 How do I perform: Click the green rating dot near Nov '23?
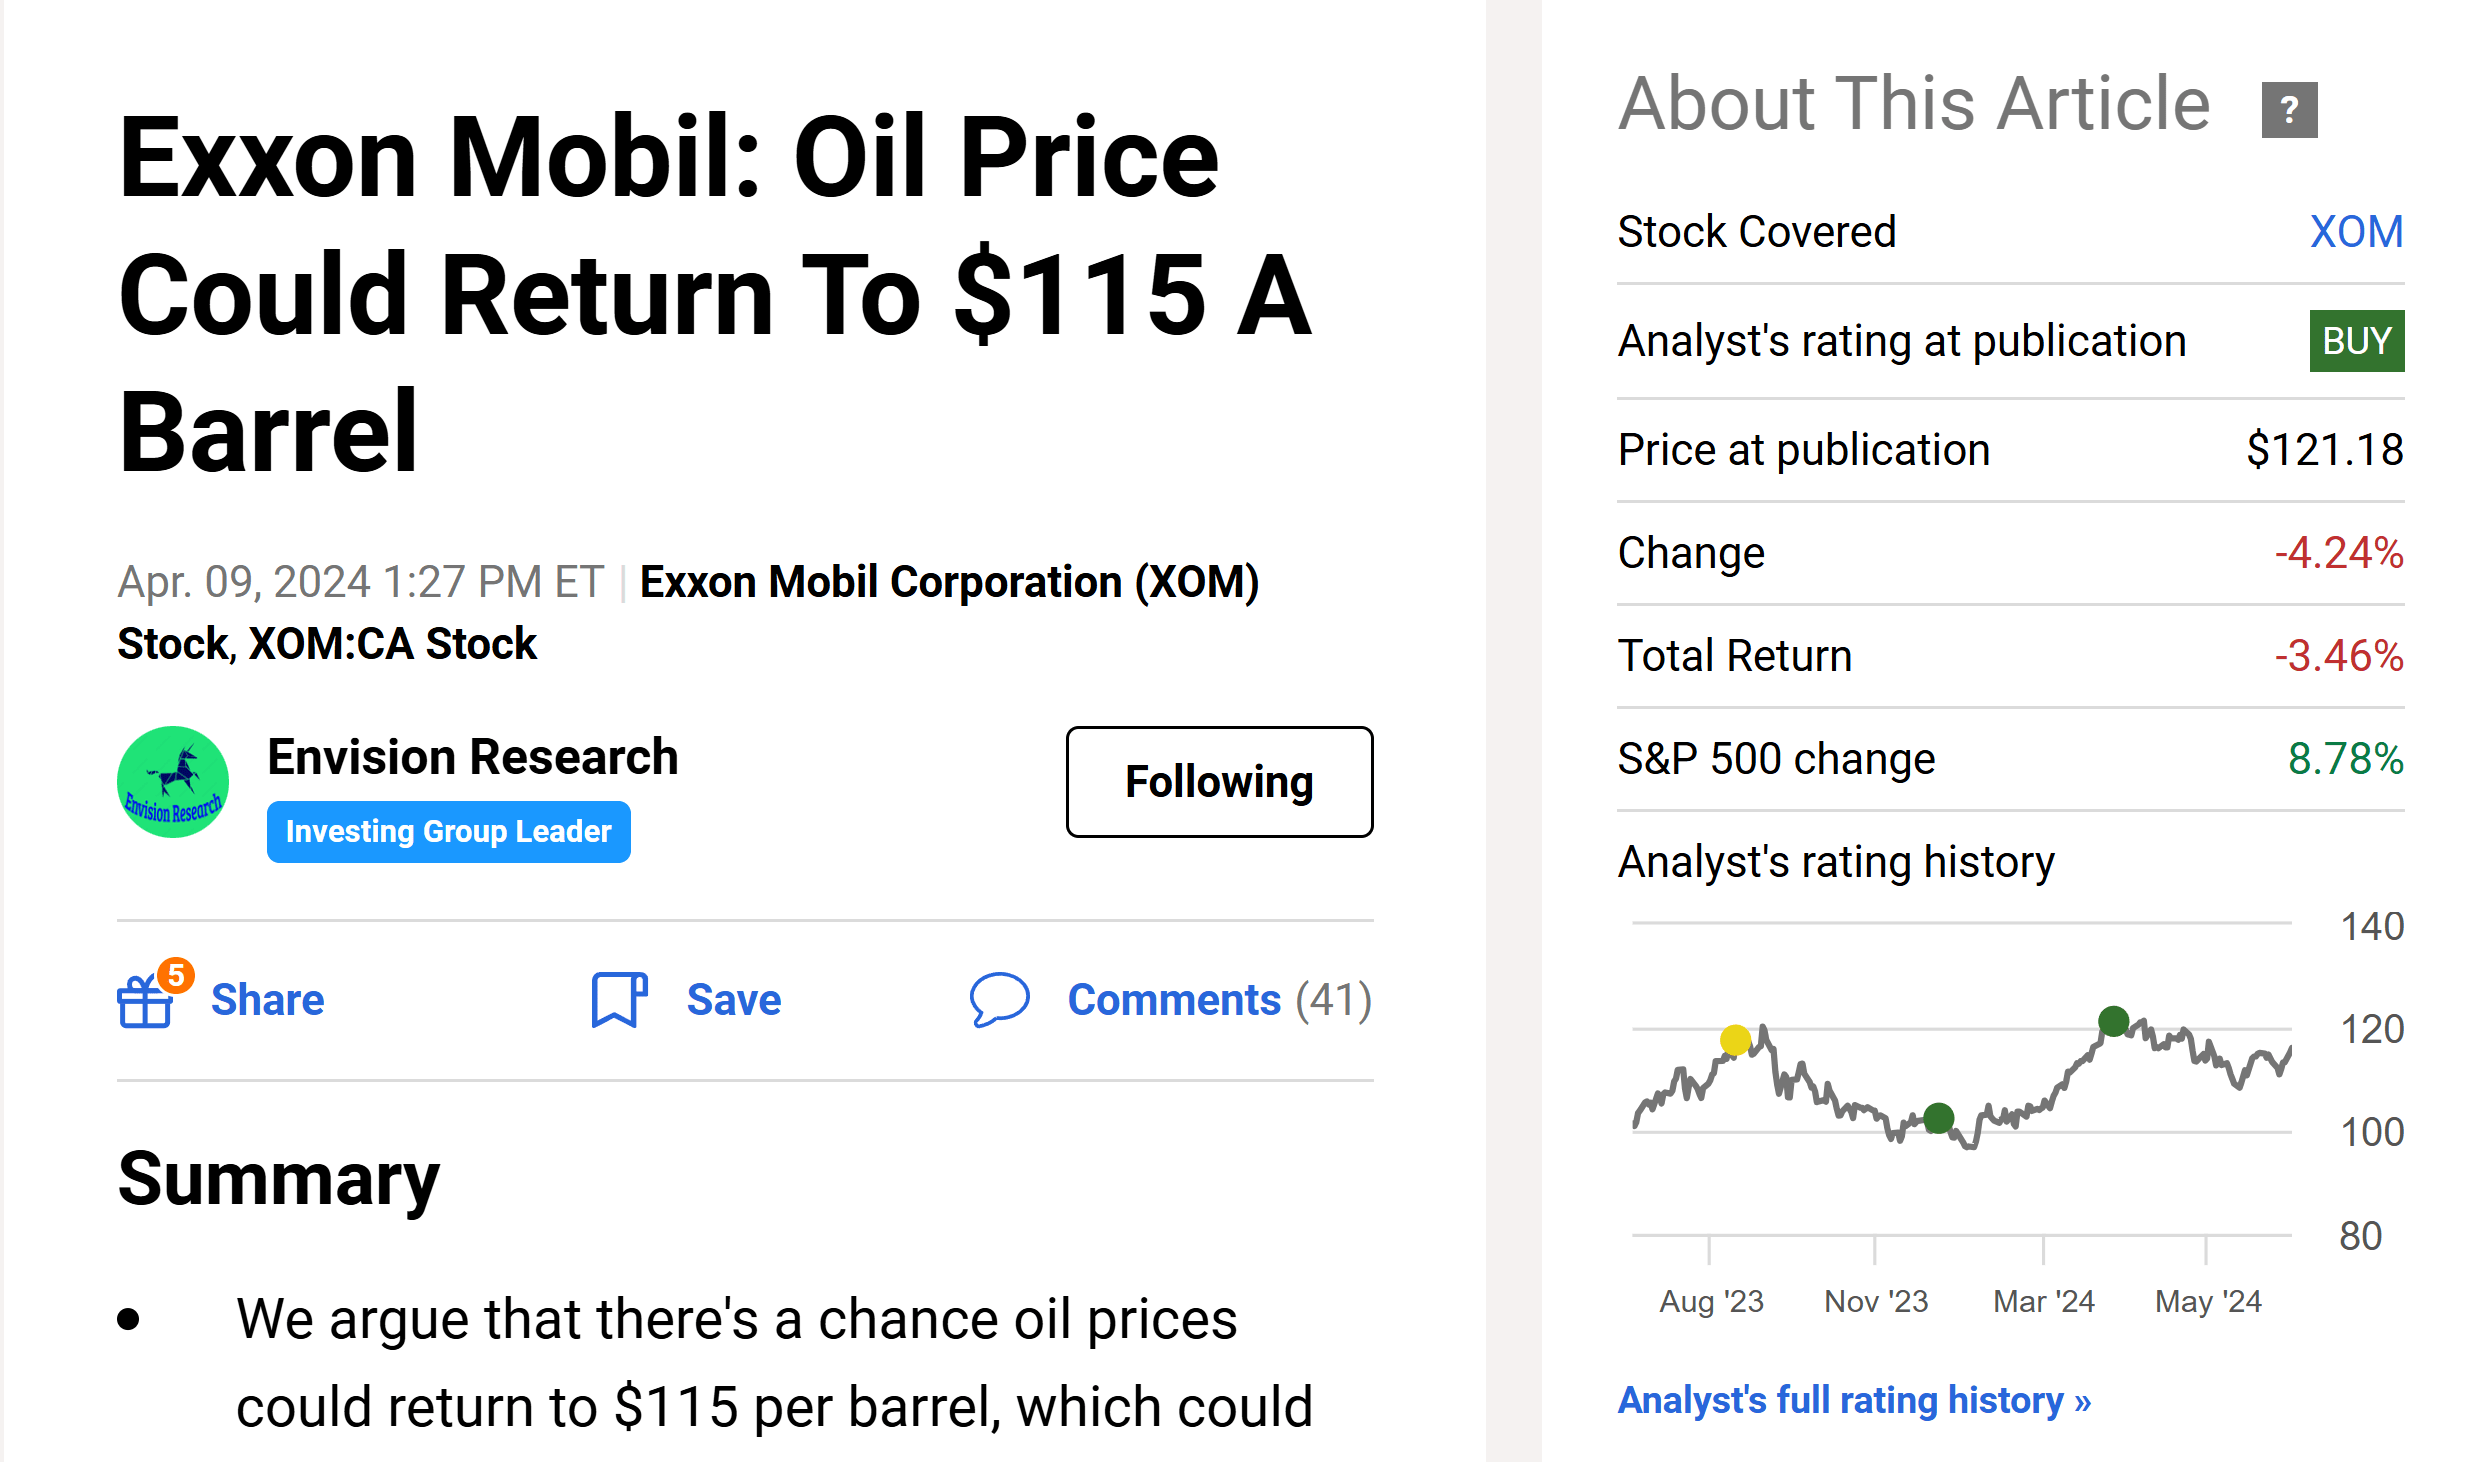[1938, 1118]
